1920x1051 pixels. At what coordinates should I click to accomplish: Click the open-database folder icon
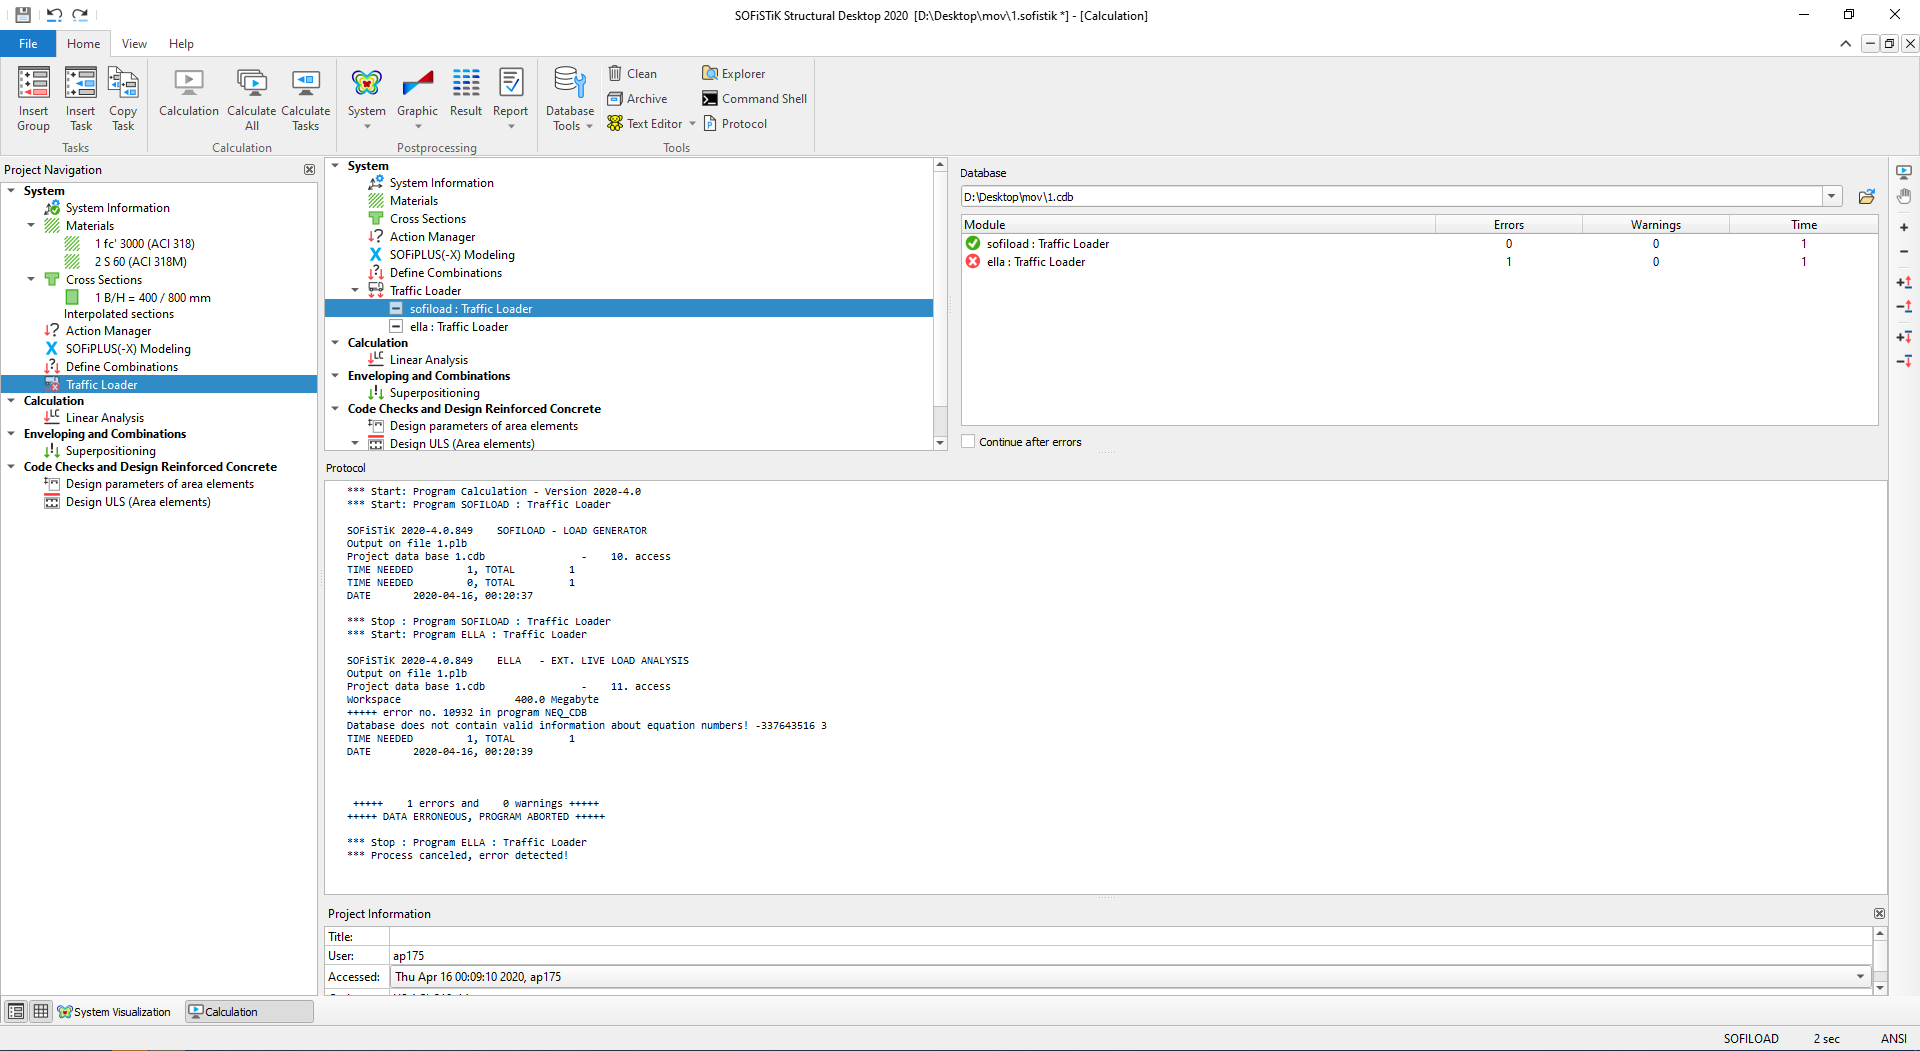pos(1866,197)
